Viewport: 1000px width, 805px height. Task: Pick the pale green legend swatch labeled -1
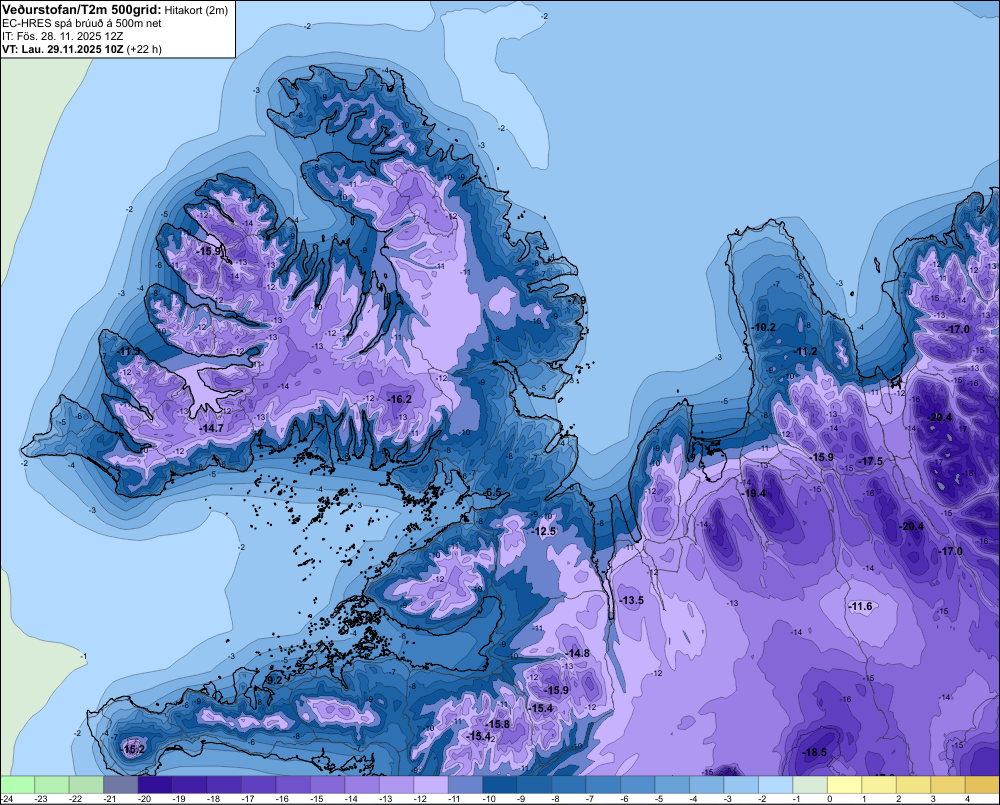click(810, 784)
